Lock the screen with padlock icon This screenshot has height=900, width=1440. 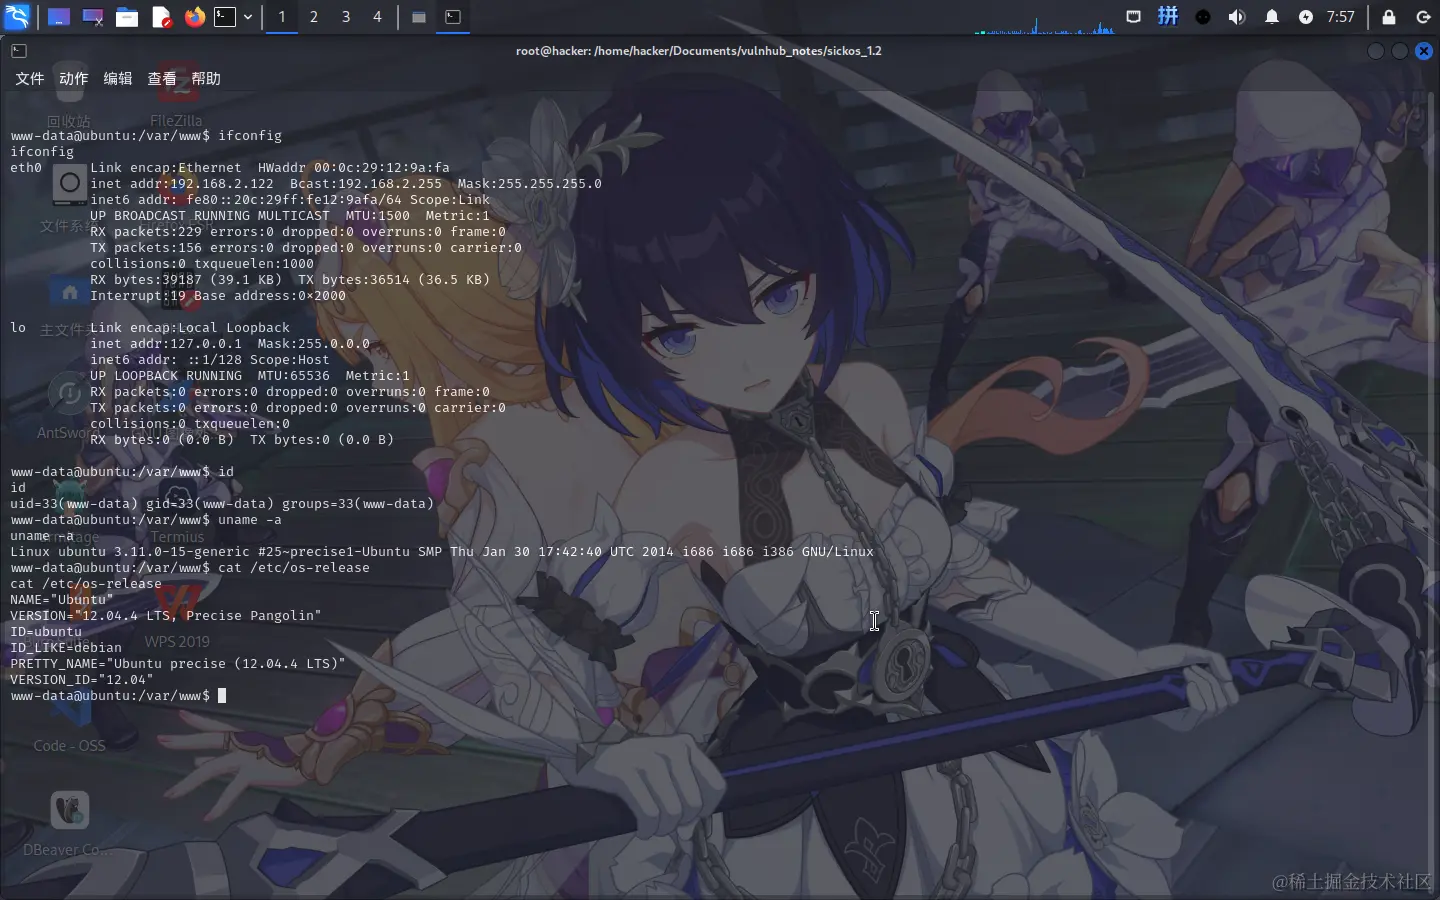[1389, 17]
